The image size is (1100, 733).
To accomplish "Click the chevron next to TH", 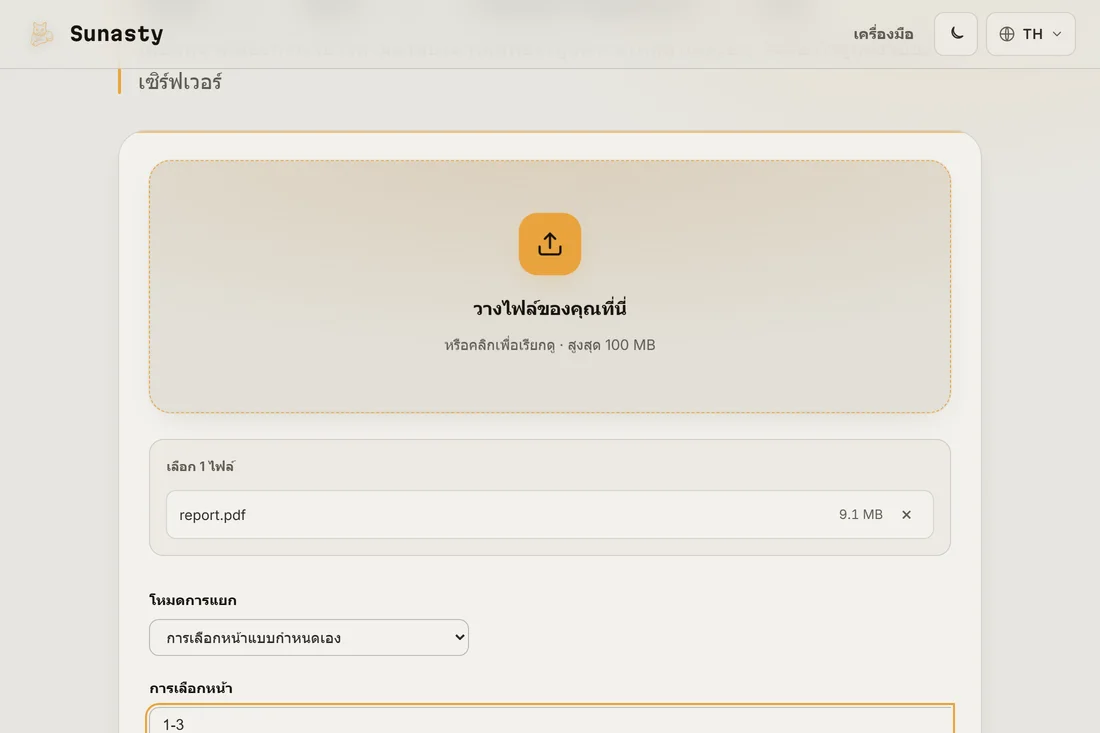I will 1057,34.
